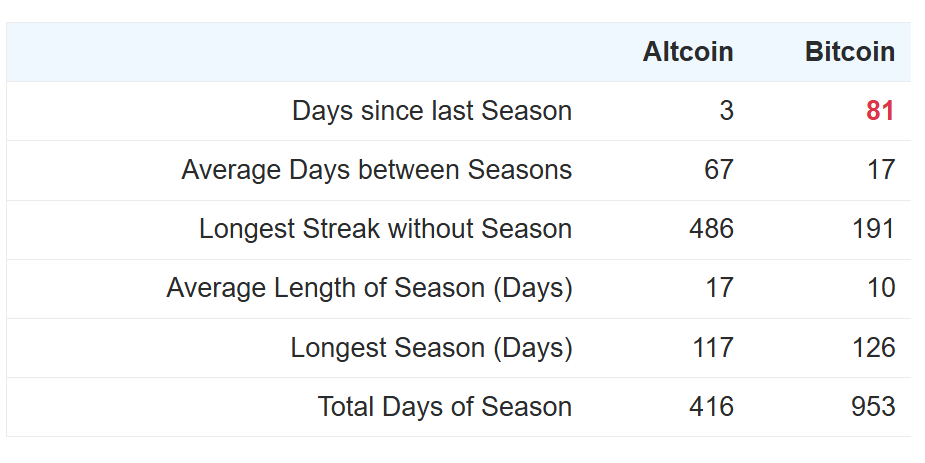
Task: Click Altcoin longest season value 117
Action: pyautogui.click(x=711, y=348)
